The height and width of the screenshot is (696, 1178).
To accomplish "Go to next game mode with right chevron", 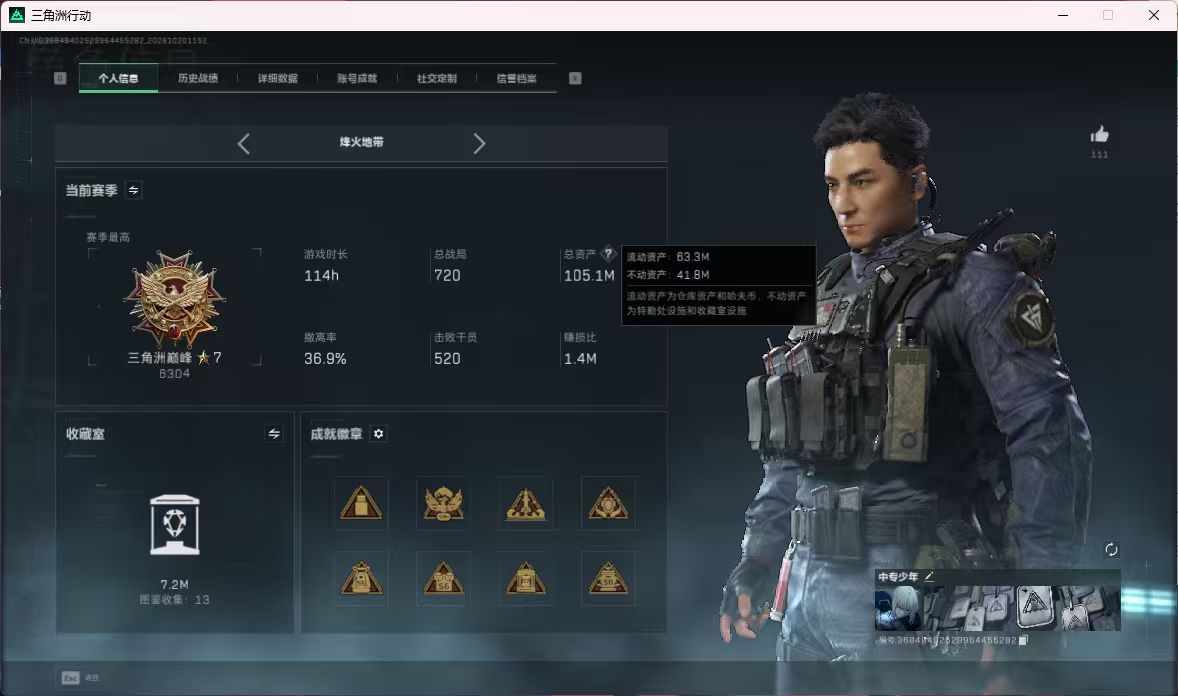I will pos(479,144).
